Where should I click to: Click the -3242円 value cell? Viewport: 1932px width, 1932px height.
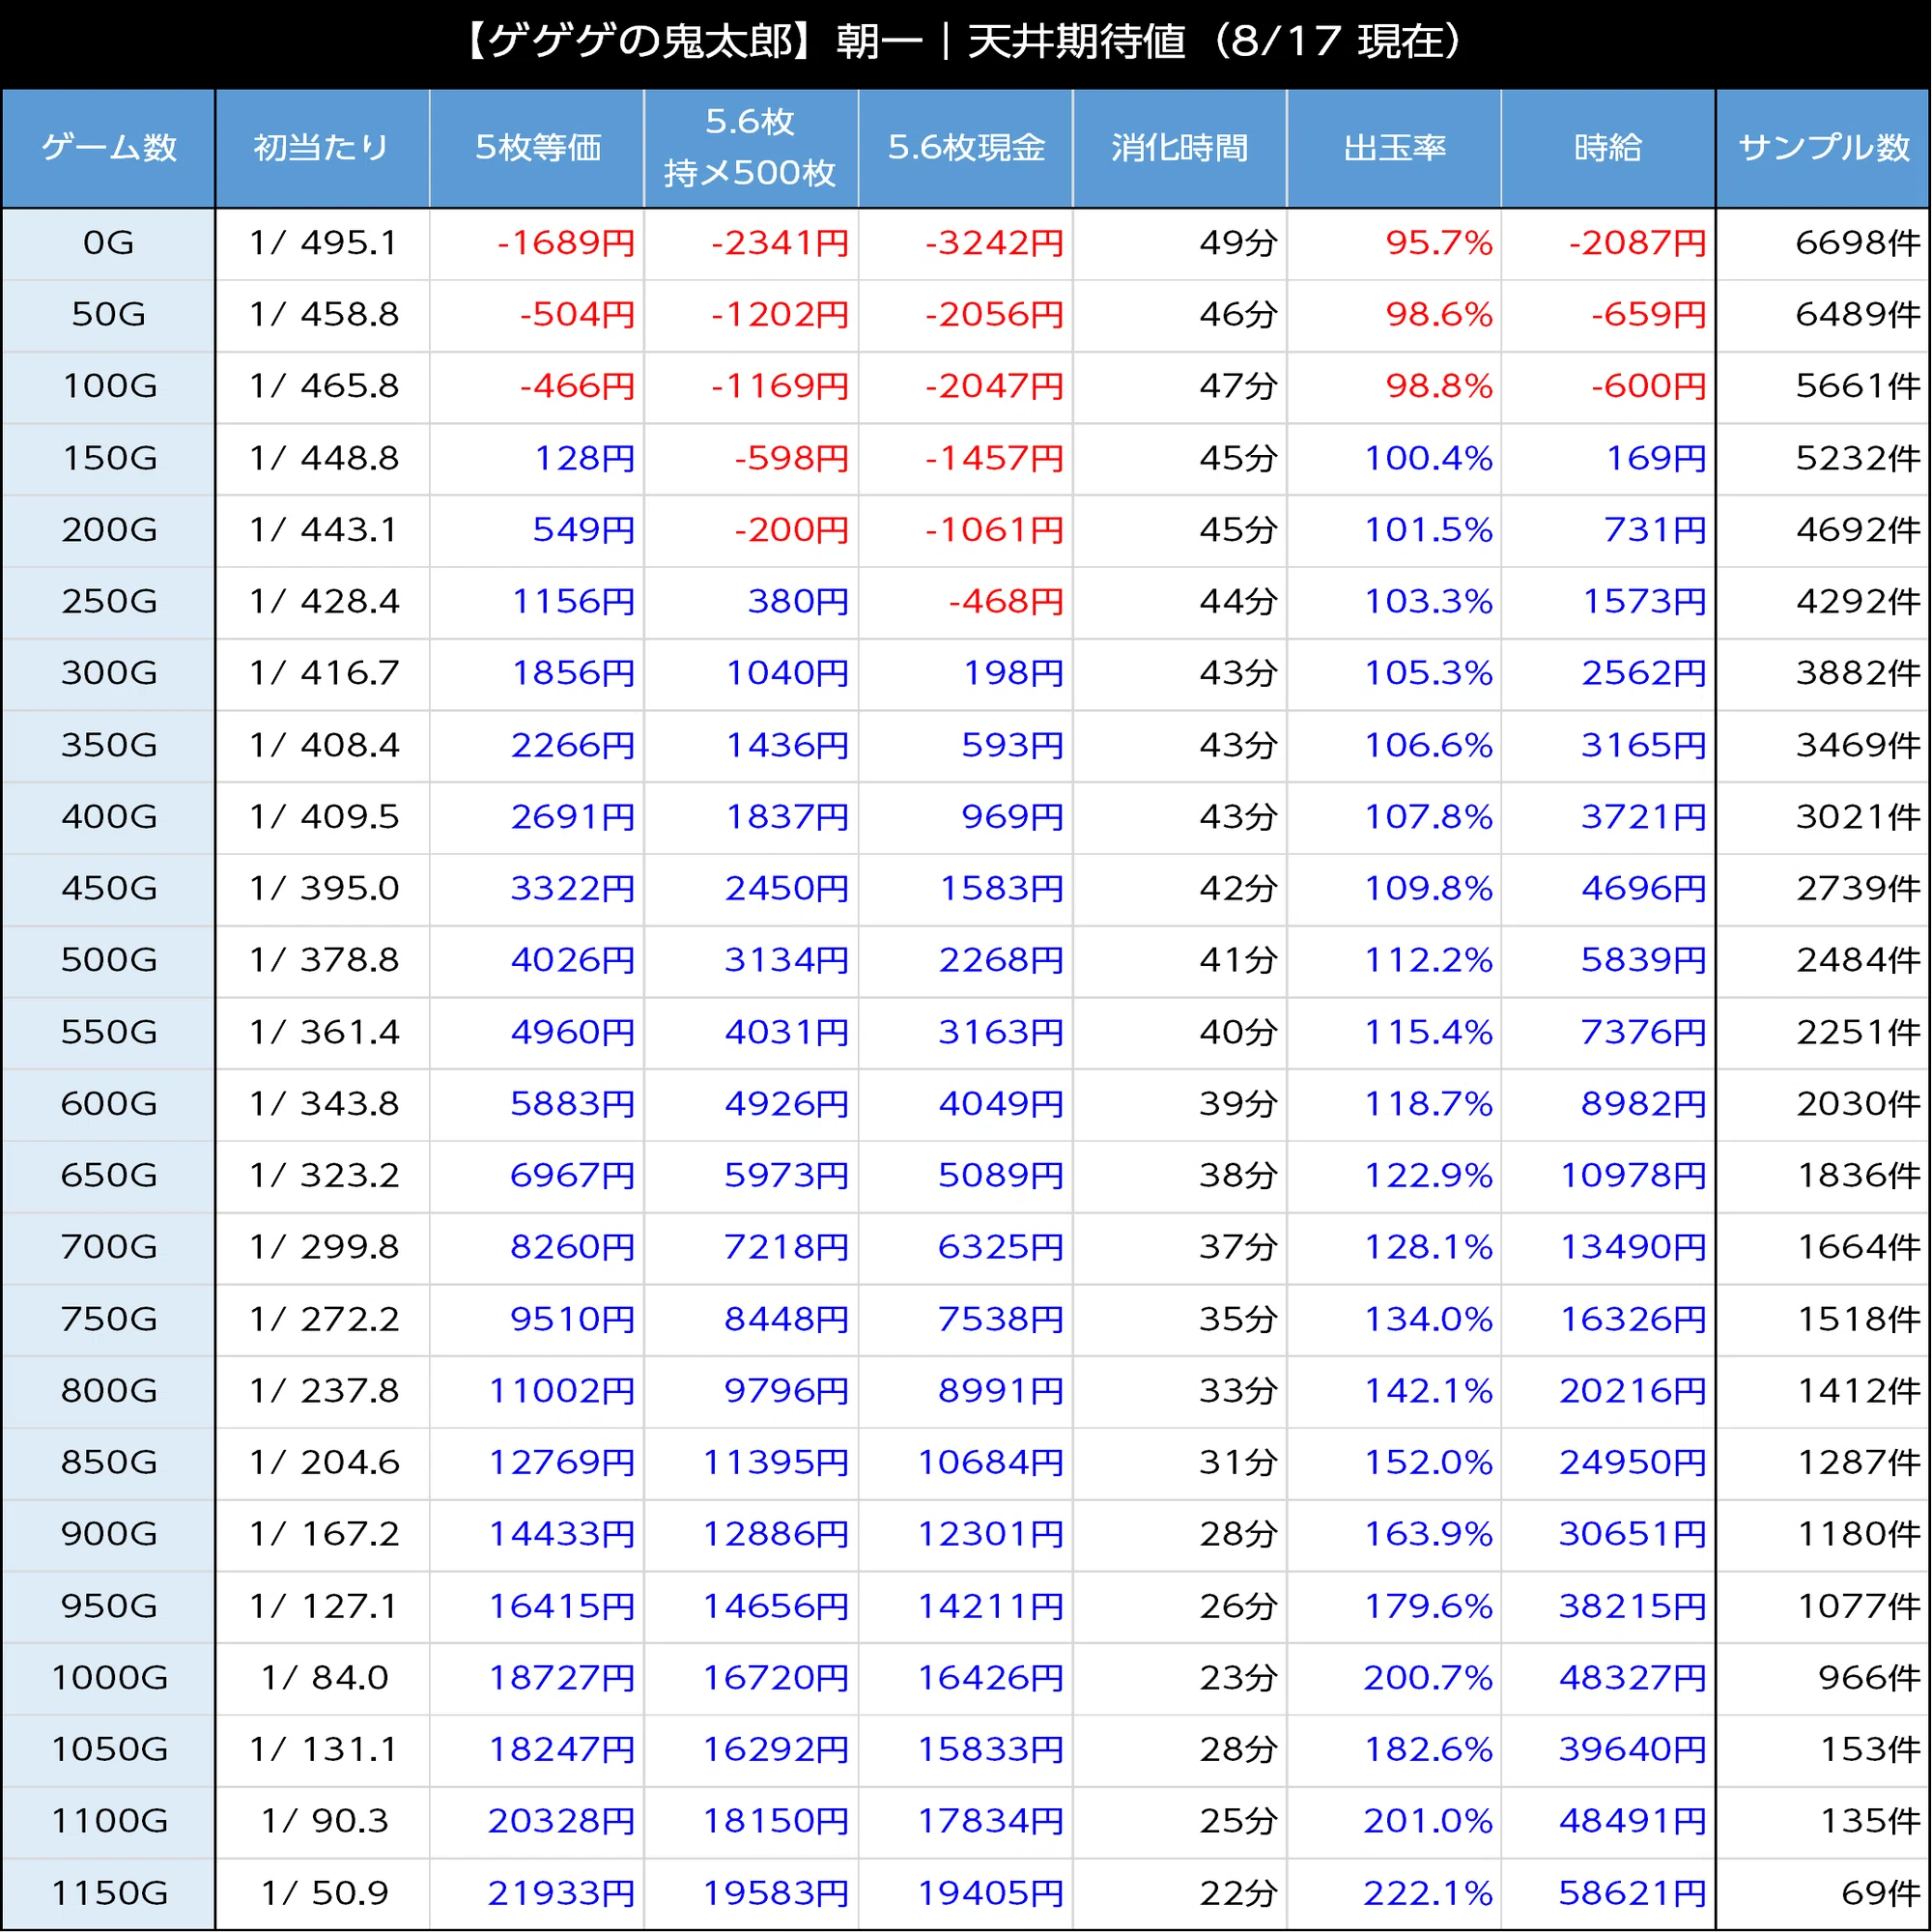(966, 244)
